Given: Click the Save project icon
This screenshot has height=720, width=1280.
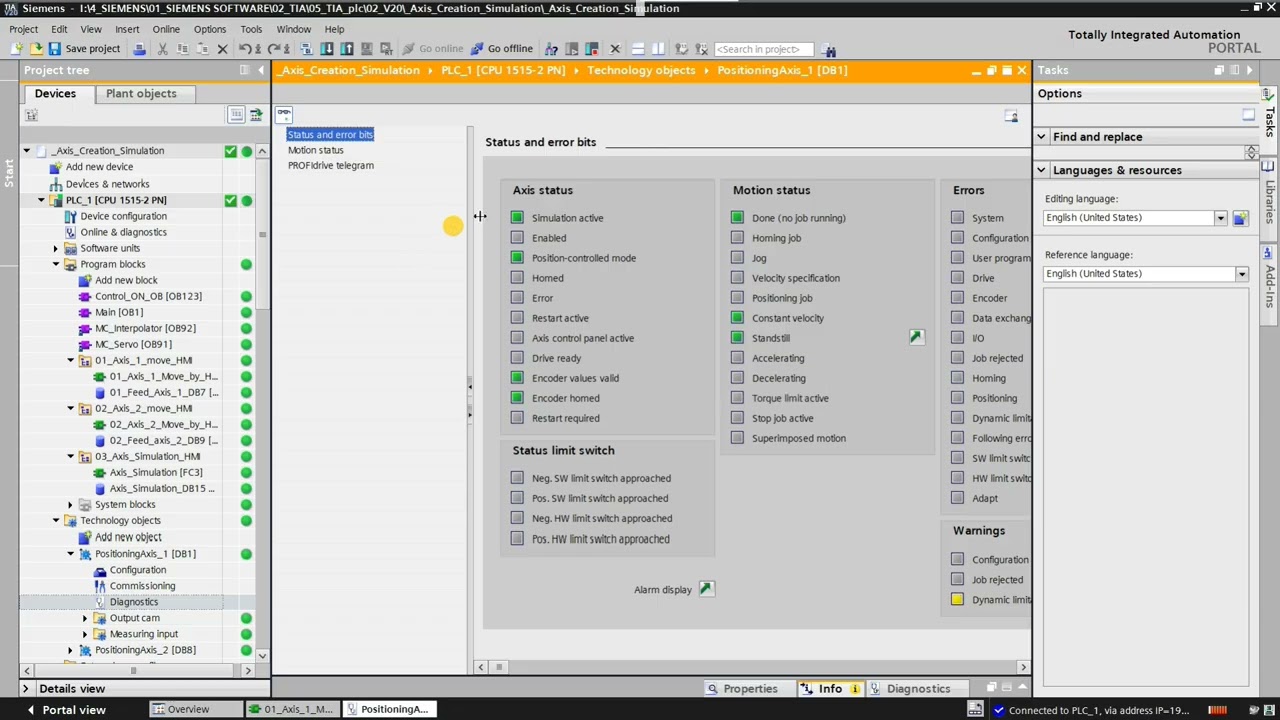Looking at the screenshot, I should (54, 49).
